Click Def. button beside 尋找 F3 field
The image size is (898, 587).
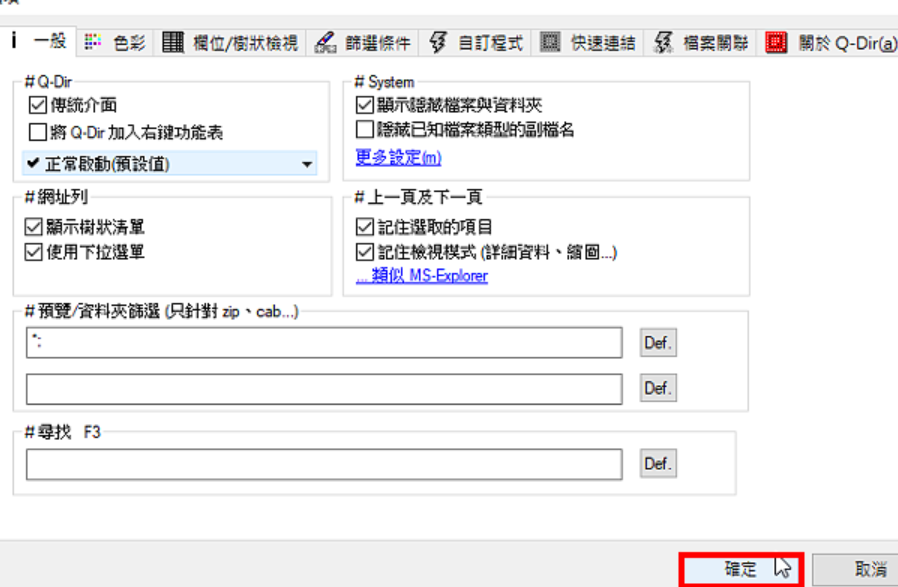[x=658, y=463]
